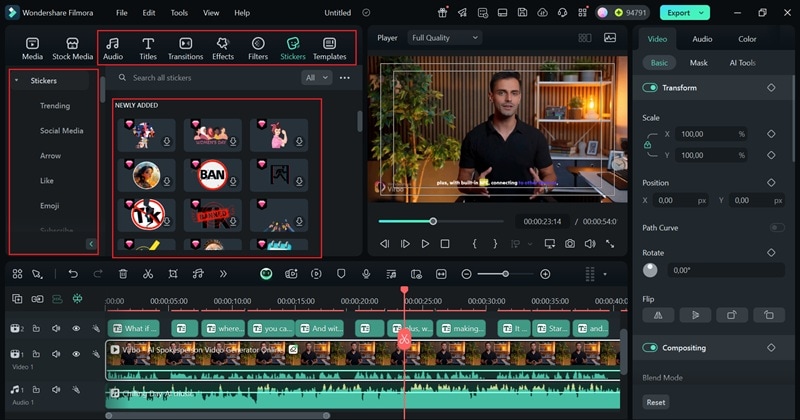The image size is (800, 420).
Task: Open the Stock Media panel
Action: [x=72, y=49]
